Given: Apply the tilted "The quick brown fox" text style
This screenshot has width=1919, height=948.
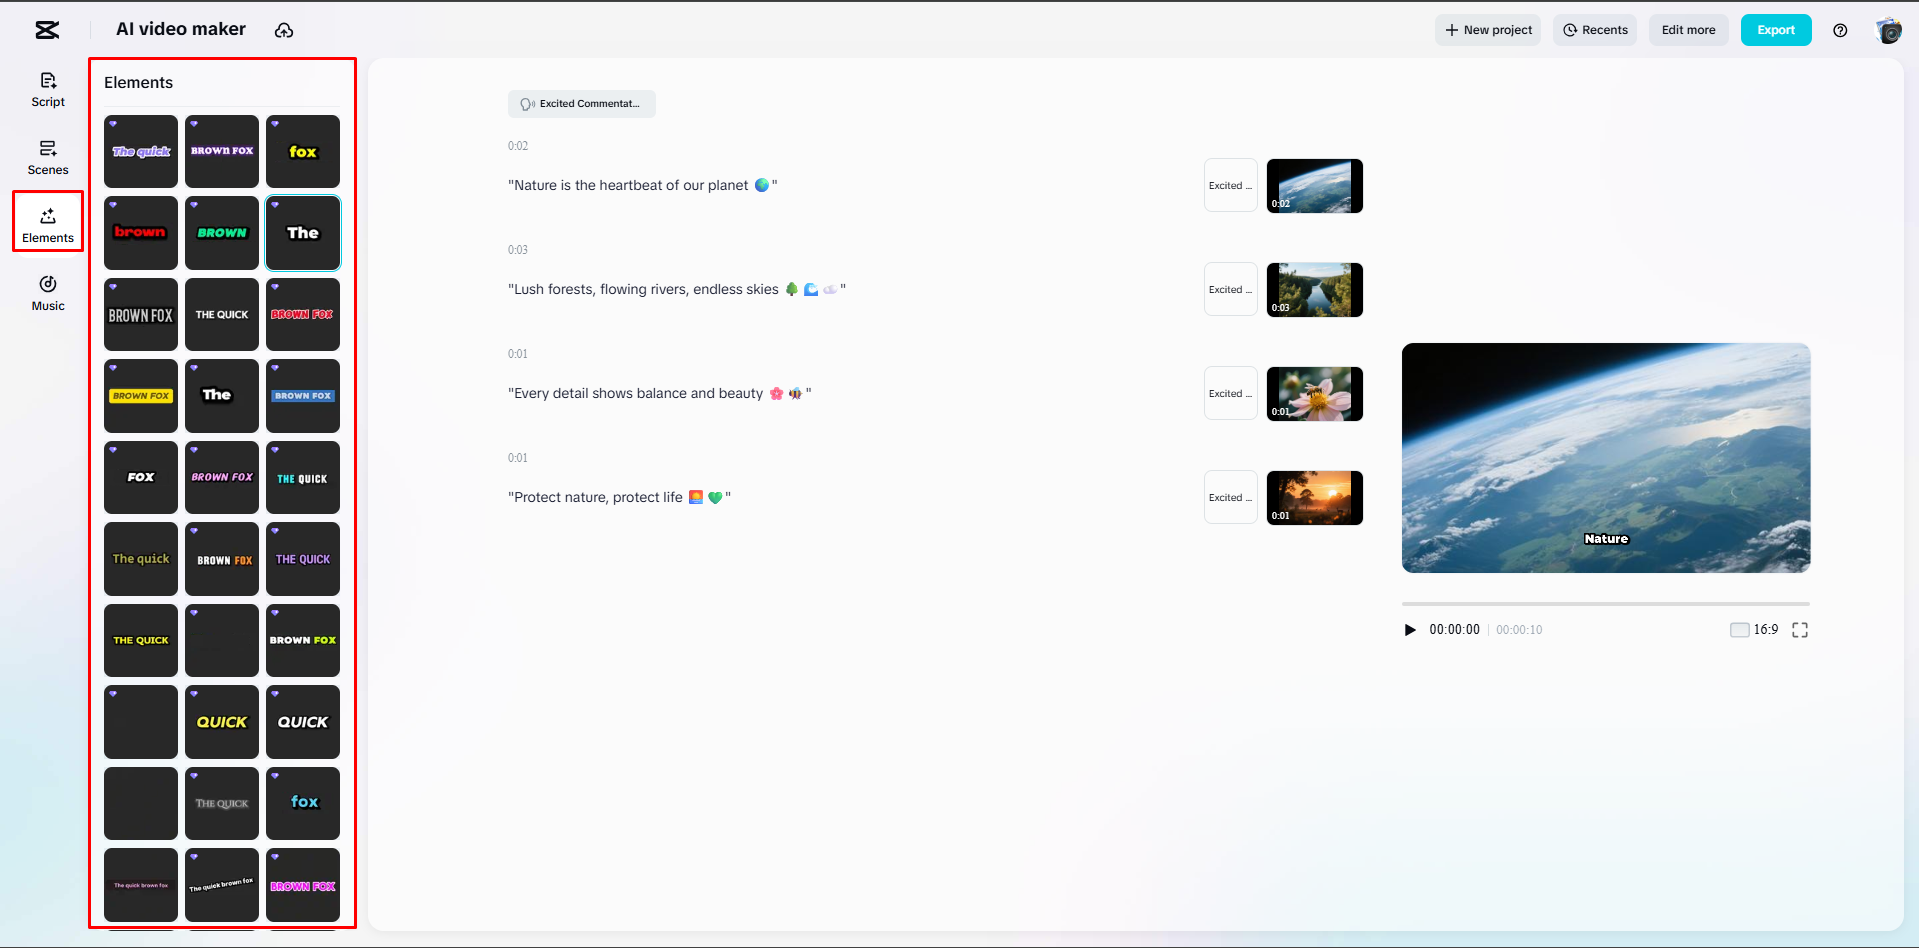Looking at the screenshot, I should [x=222, y=885].
